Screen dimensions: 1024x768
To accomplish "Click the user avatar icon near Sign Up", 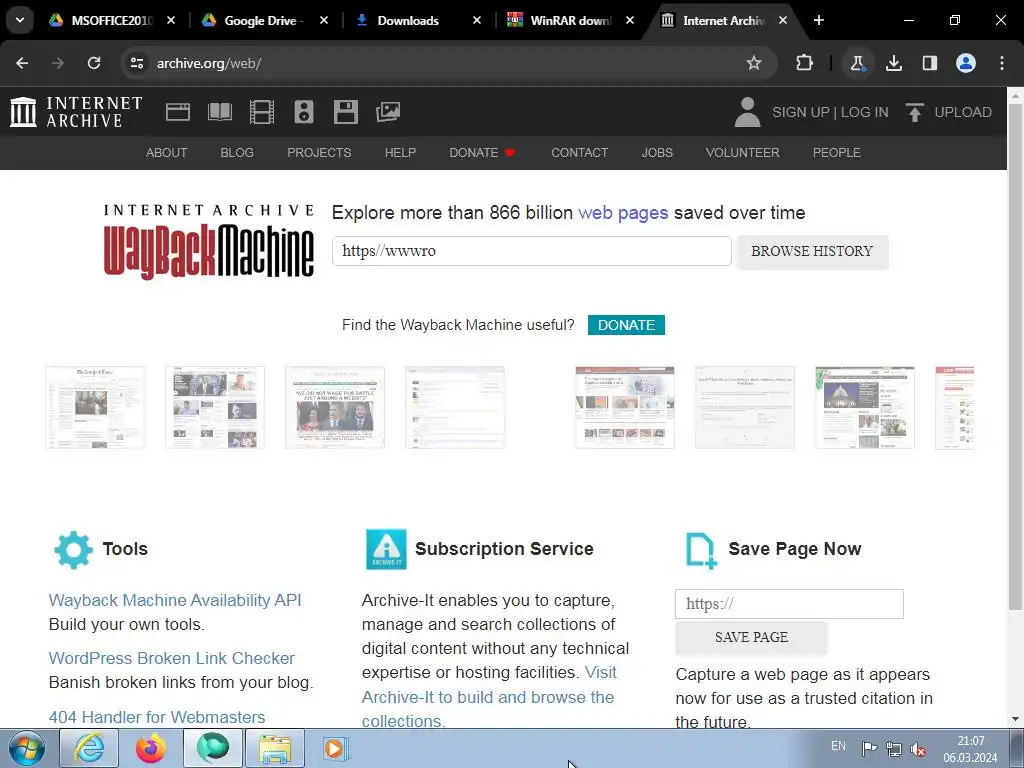I will [747, 112].
